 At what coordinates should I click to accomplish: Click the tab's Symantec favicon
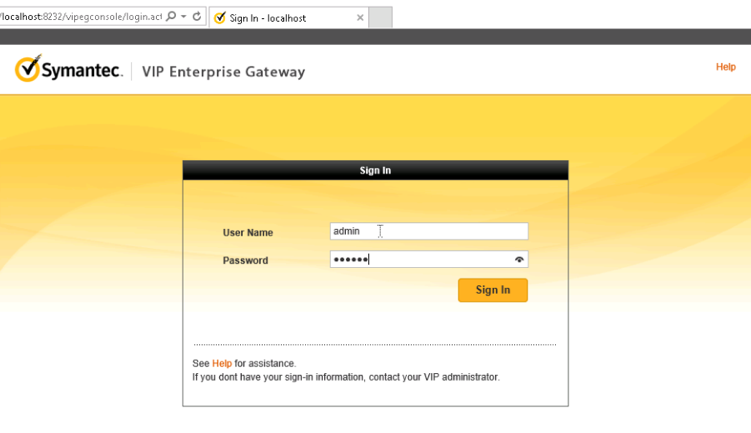click(x=220, y=18)
